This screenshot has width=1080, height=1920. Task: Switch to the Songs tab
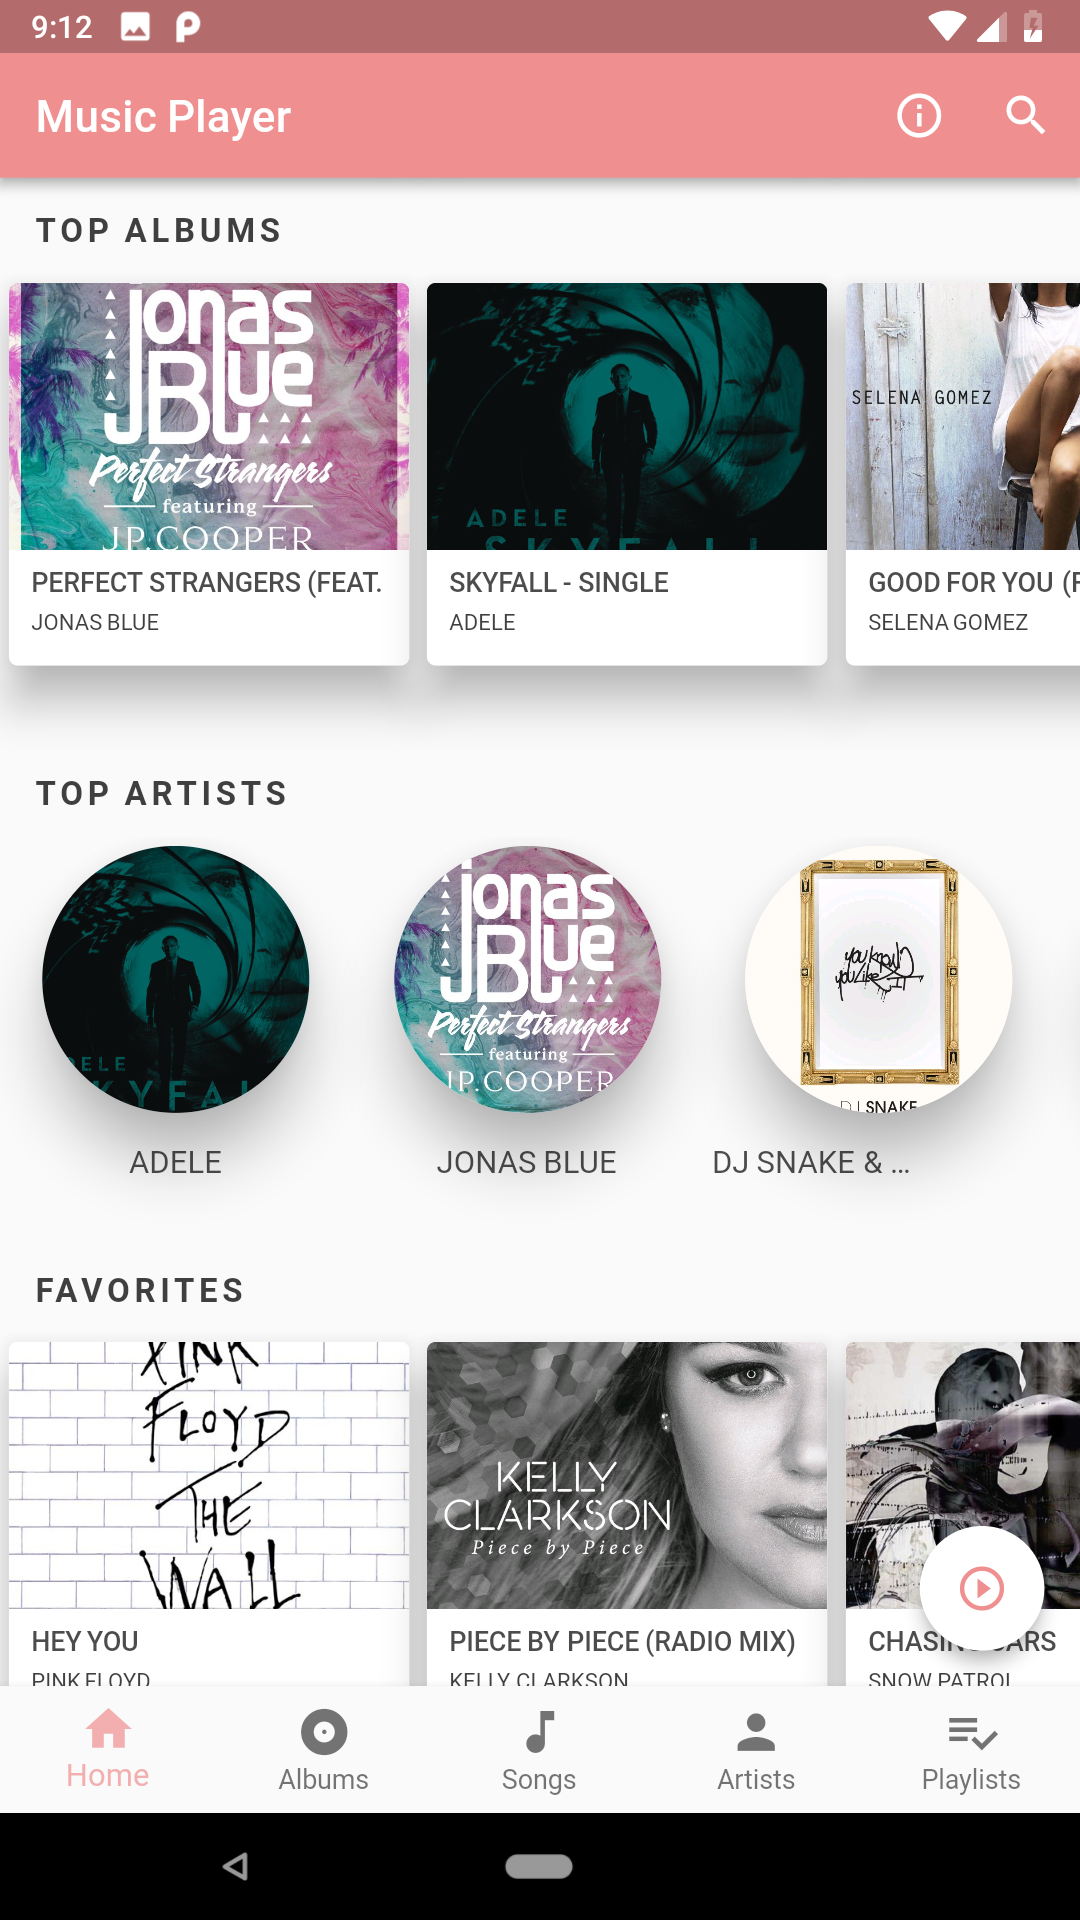coord(539,1750)
